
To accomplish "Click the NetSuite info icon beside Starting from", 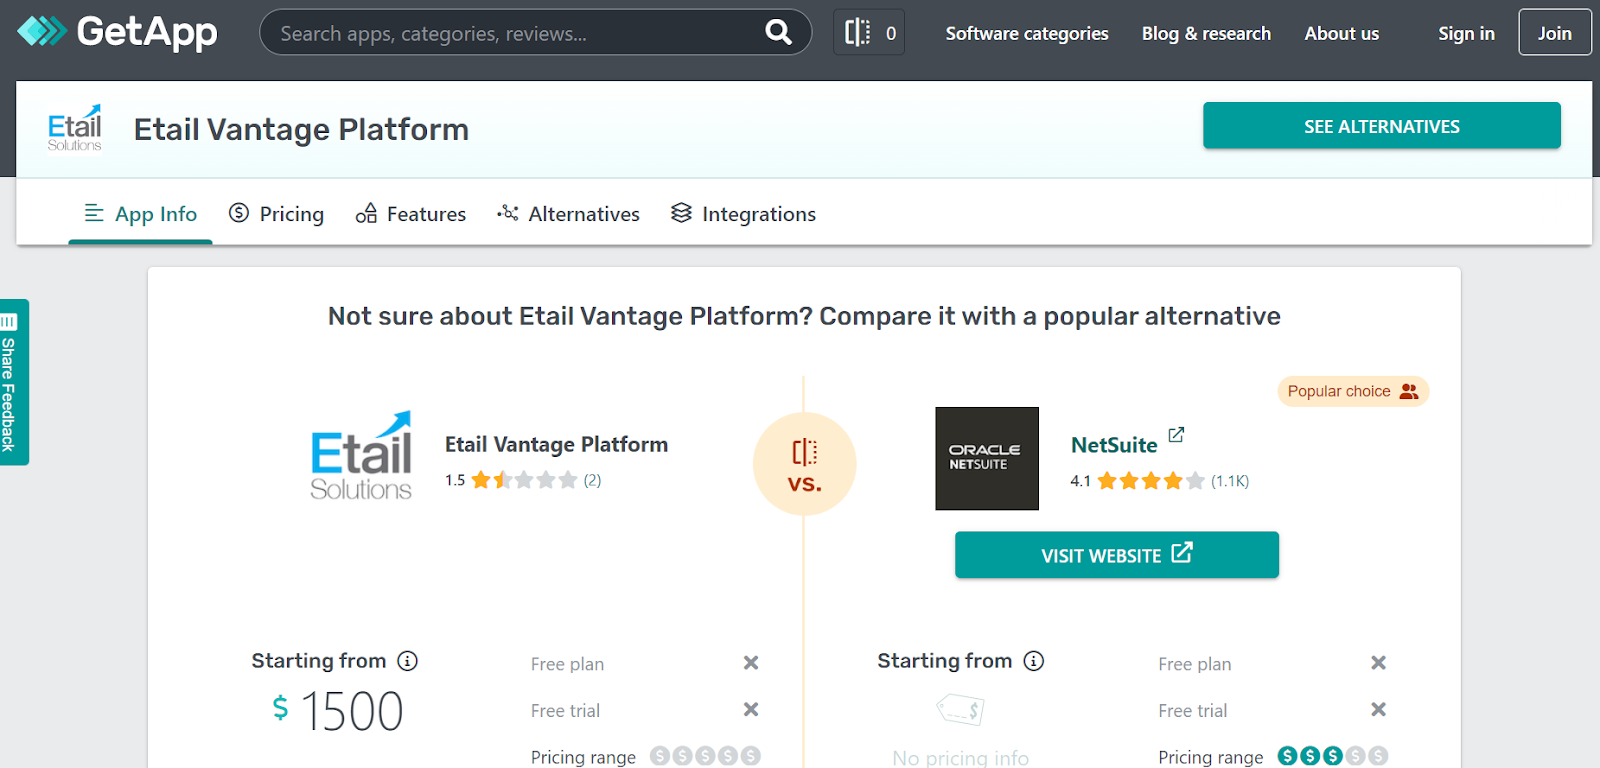I will click(1034, 661).
